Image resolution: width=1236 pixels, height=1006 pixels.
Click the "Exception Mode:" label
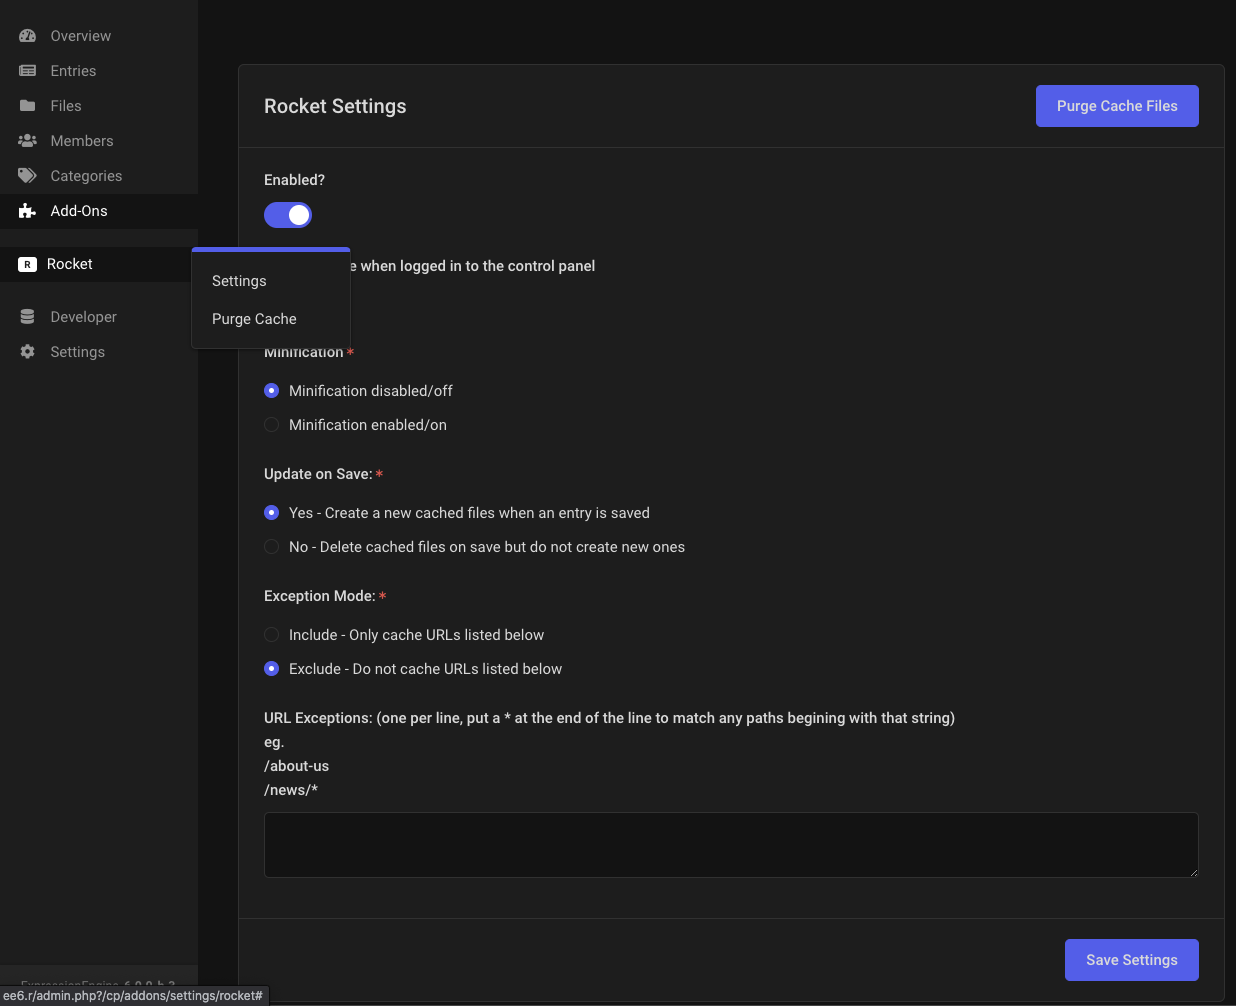pos(320,596)
